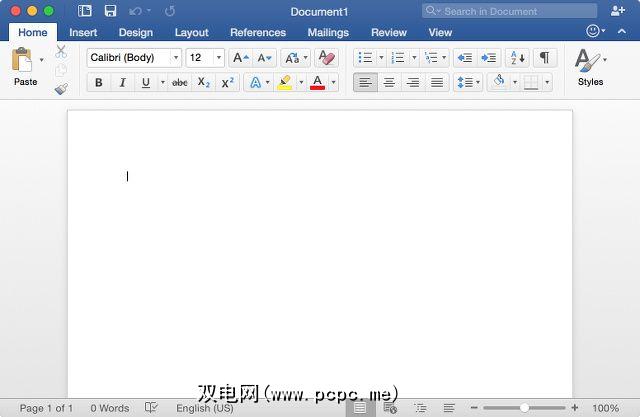640x417 pixels.
Task: Apply superscript formatting
Action: tap(227, 83)
